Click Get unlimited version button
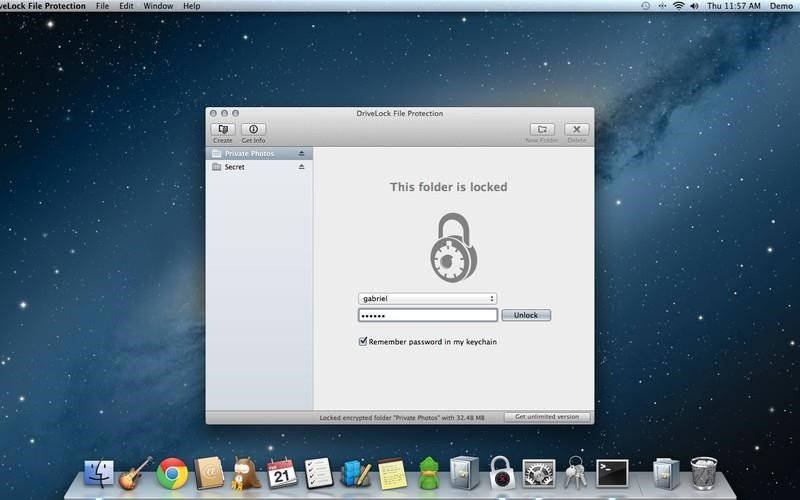The height and width of the screenshot is (500, 800). 547,417
